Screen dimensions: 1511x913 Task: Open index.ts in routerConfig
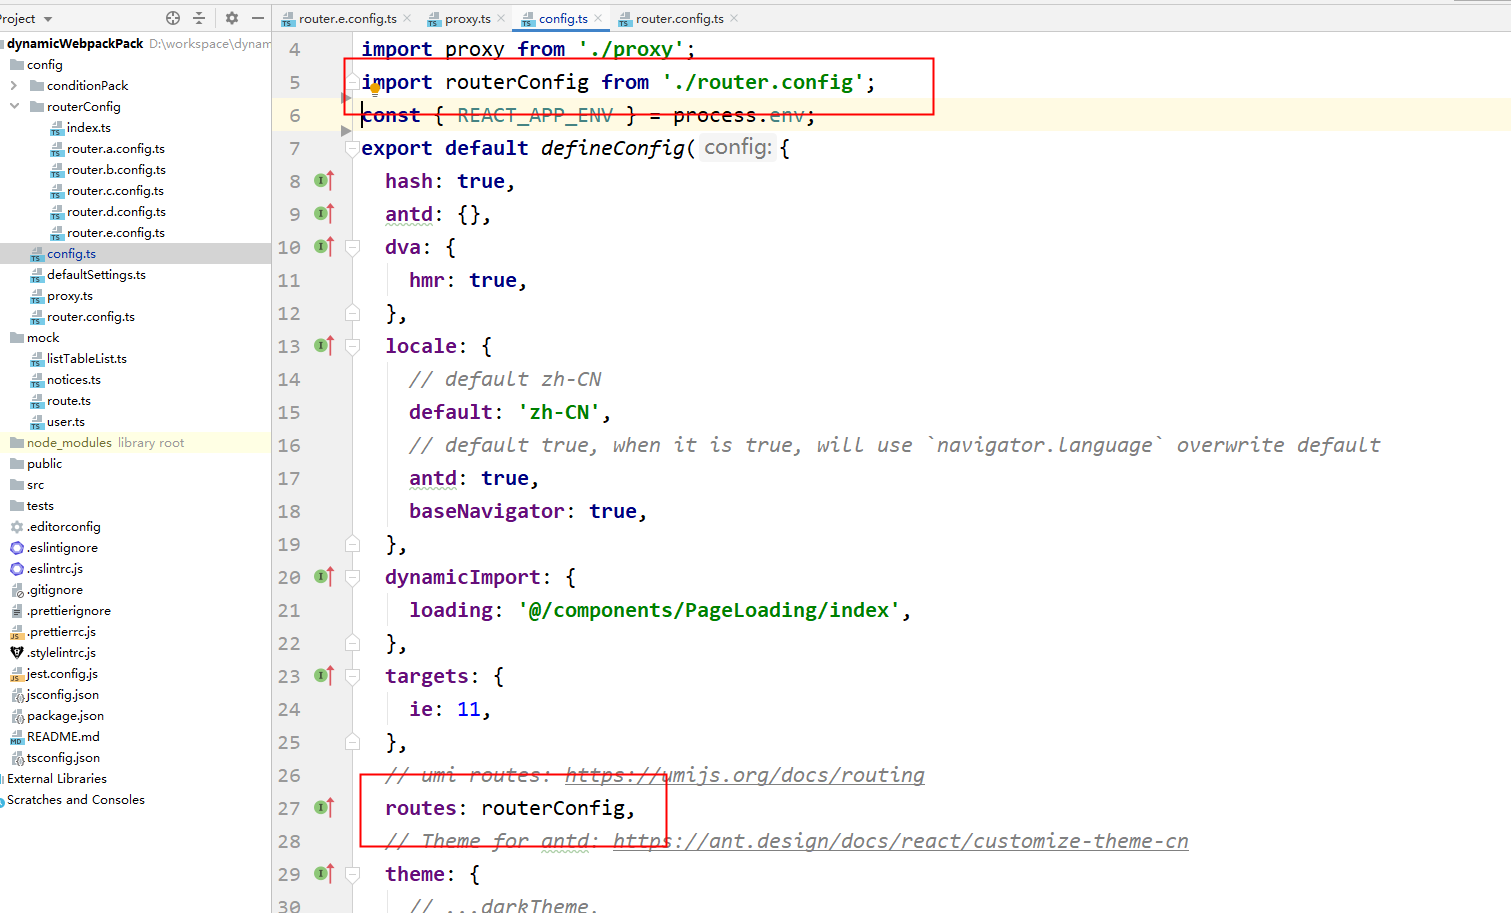point(89,128)
